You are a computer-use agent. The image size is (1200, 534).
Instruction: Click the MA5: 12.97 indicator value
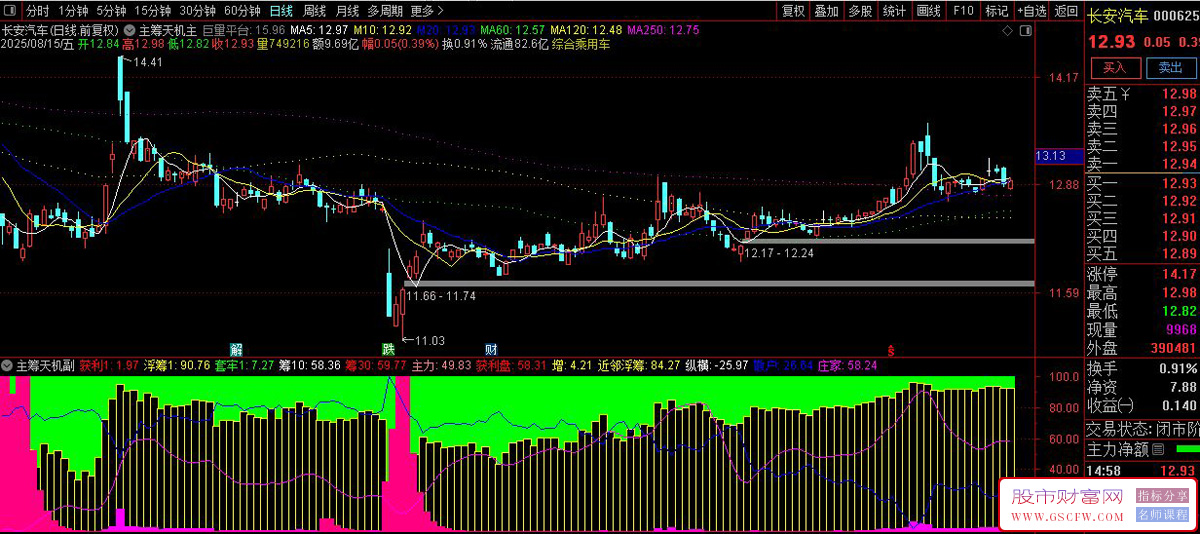coord(318,30)
